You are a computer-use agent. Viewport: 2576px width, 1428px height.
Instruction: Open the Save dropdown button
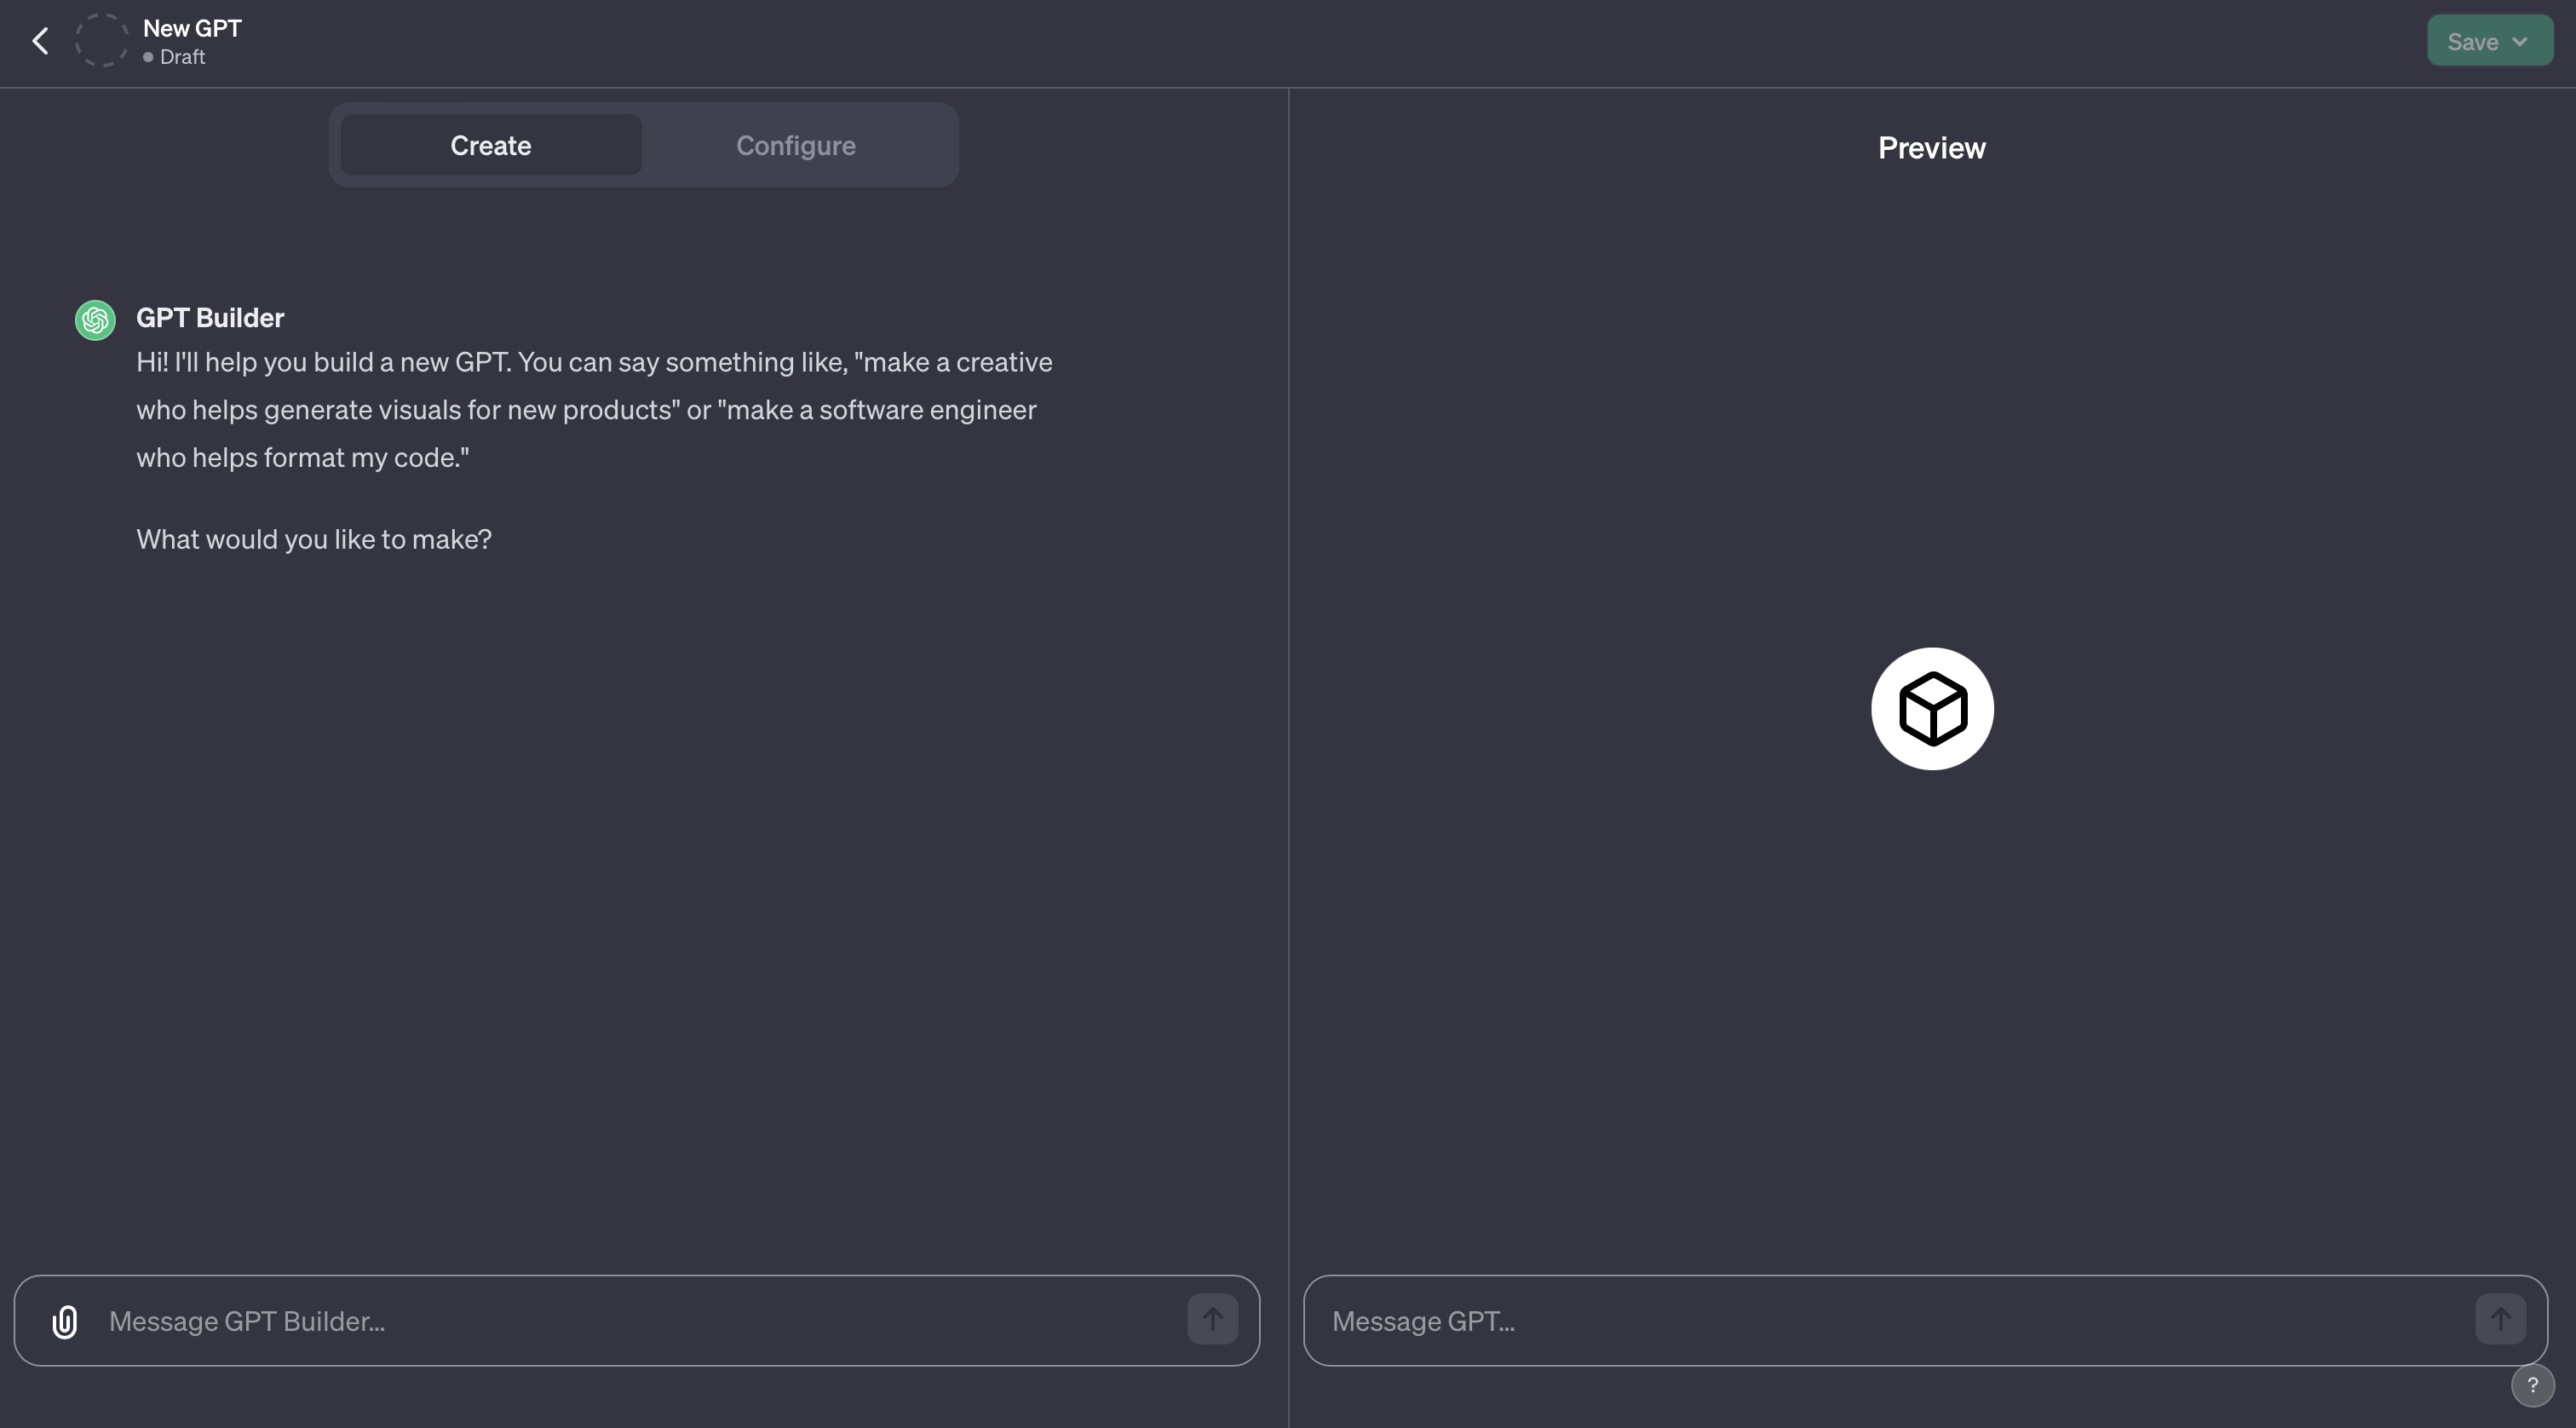2489,41
